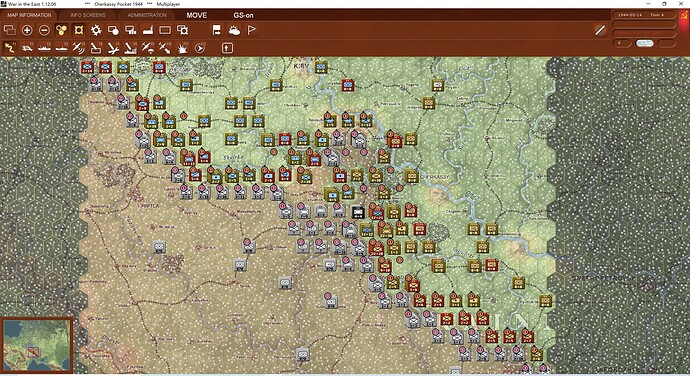Switch to the INFO SCREENS tab
Viewport: 690px width, 376px height.
pos(88,15)
